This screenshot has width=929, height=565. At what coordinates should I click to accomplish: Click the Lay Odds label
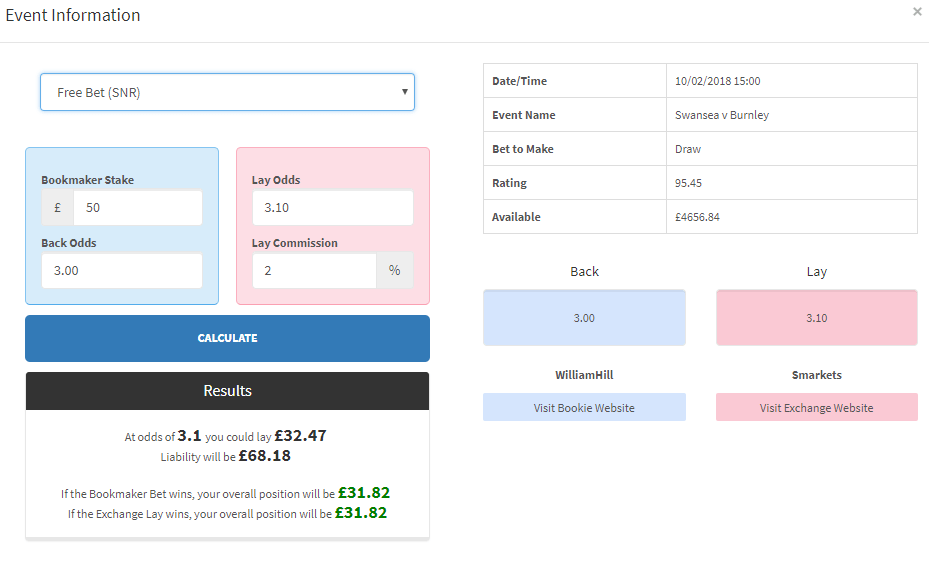[276, 180]
